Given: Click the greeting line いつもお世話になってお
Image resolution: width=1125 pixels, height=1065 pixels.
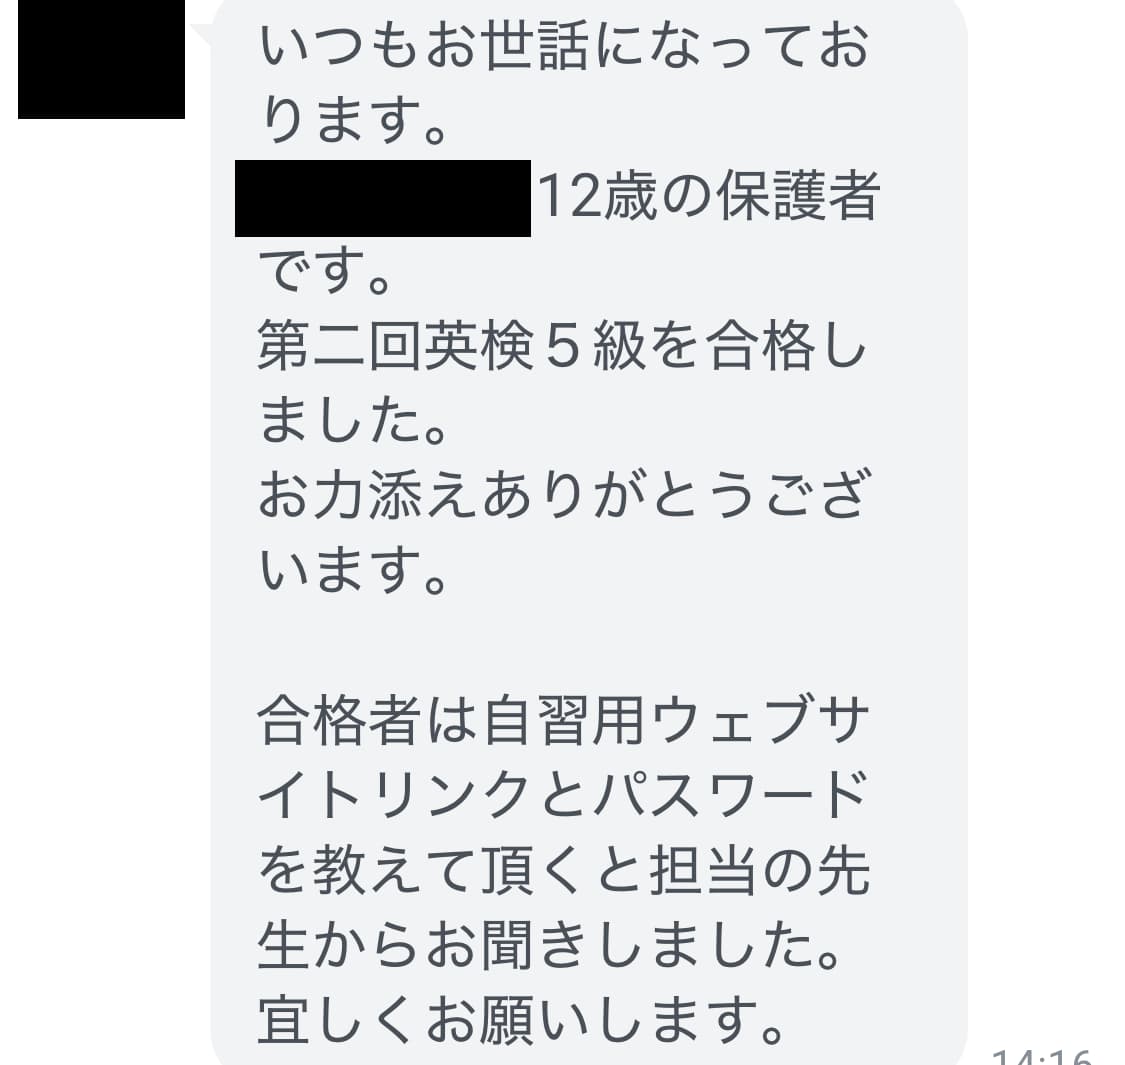Looking at the screenshot, I should (x=564, y=47).
